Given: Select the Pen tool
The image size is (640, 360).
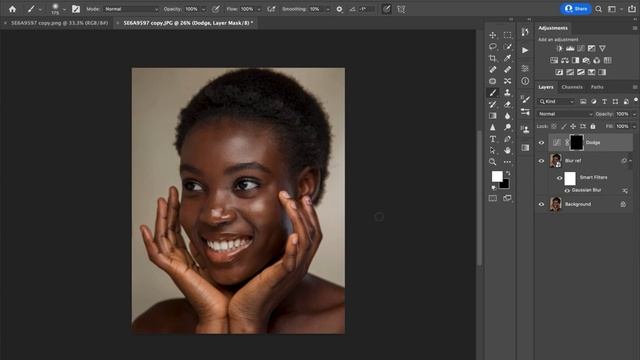Looking at the screenshot, I should 507,139.
